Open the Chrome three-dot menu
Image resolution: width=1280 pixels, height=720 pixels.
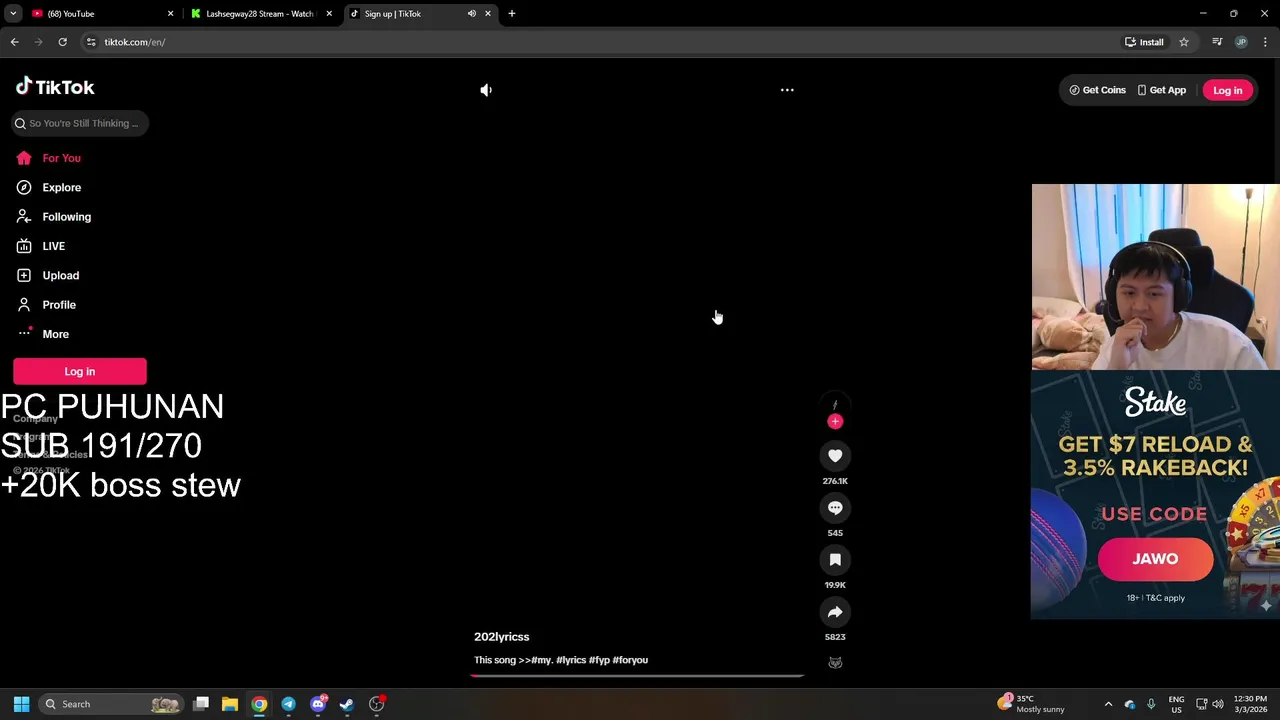[1266, 42]
